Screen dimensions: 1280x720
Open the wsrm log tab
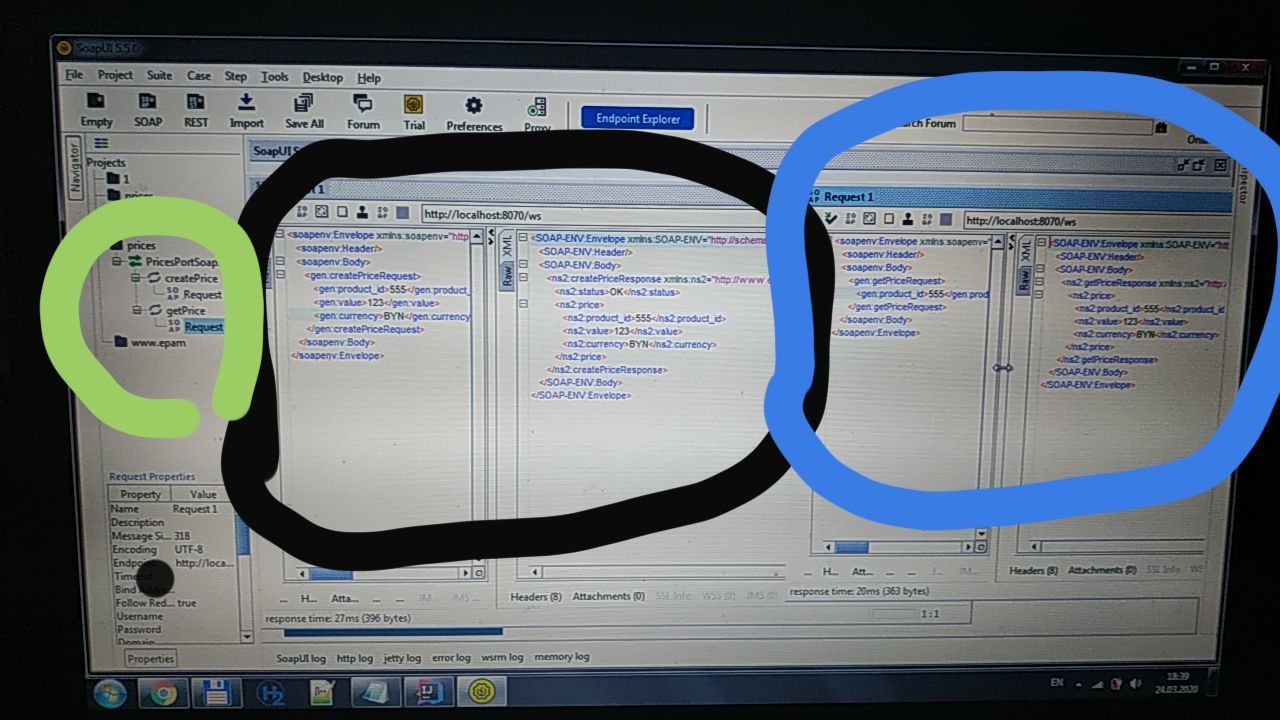click(502, 657)
